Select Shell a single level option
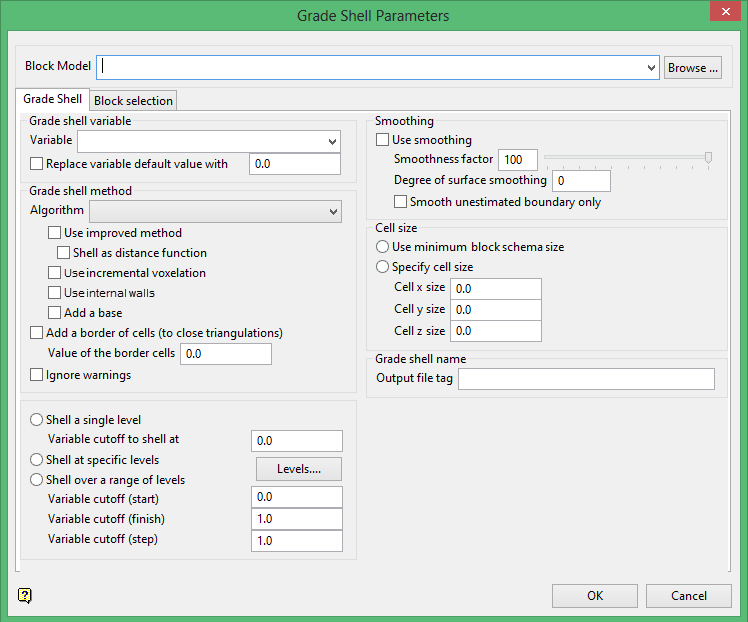 coord(37,420)
